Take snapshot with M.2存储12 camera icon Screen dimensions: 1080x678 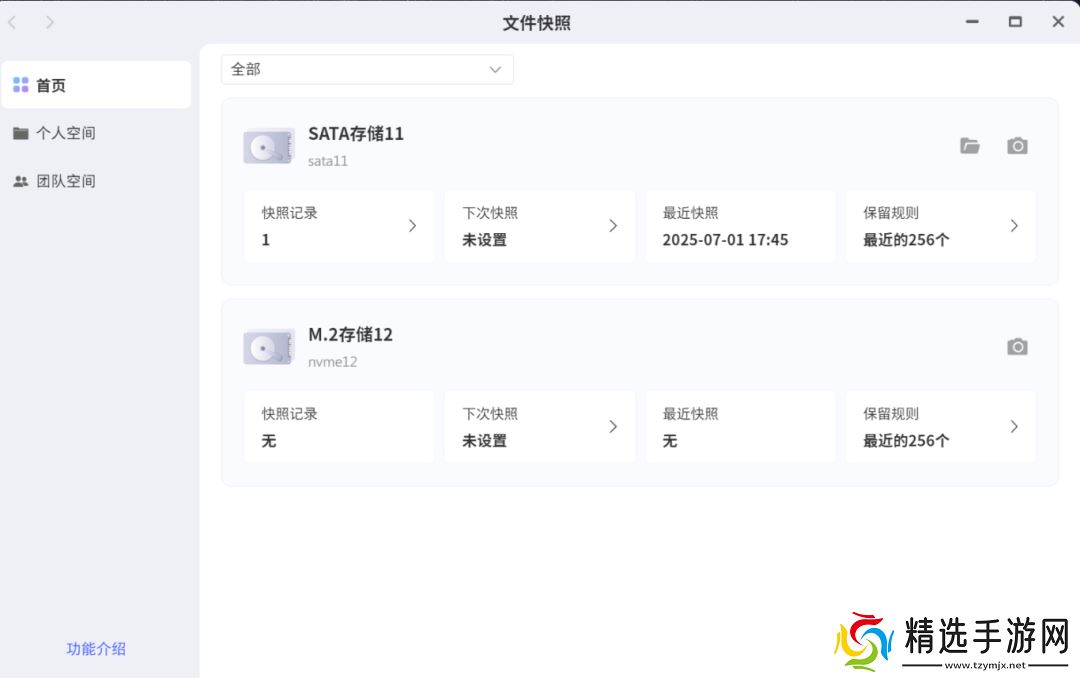1017,347
